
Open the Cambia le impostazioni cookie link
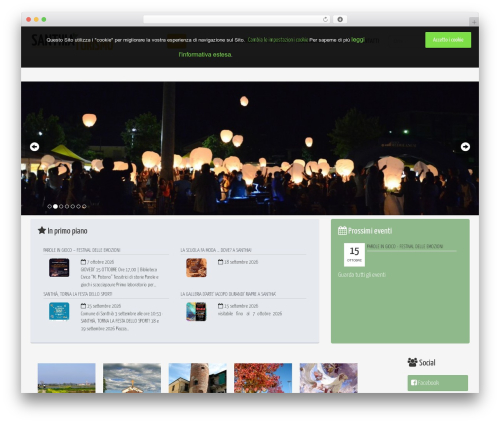(x=278, y=40)
